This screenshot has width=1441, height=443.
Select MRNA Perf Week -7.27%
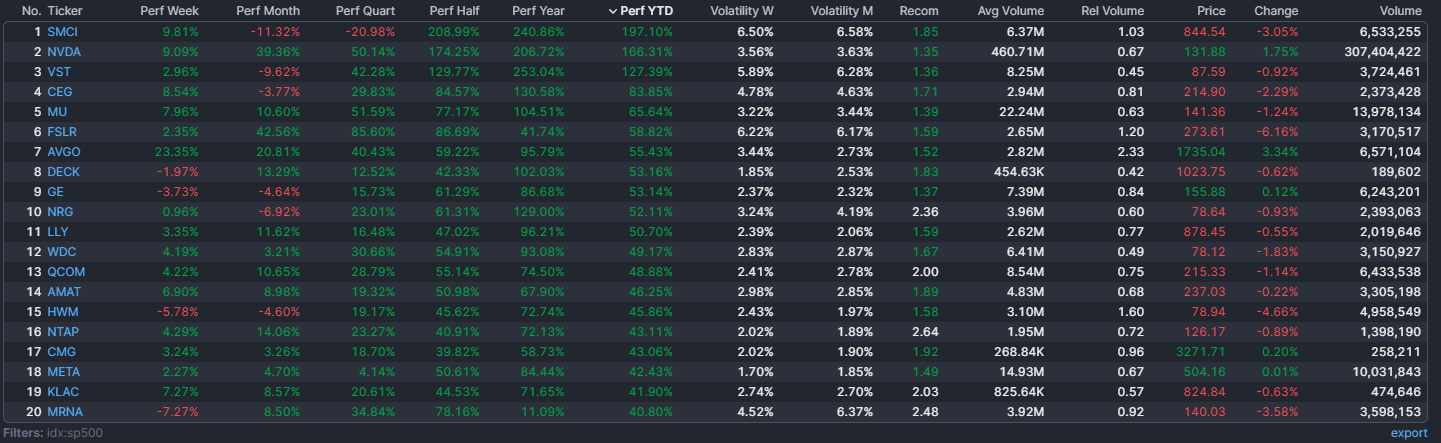pyautogui.click(x=178, y=412)
